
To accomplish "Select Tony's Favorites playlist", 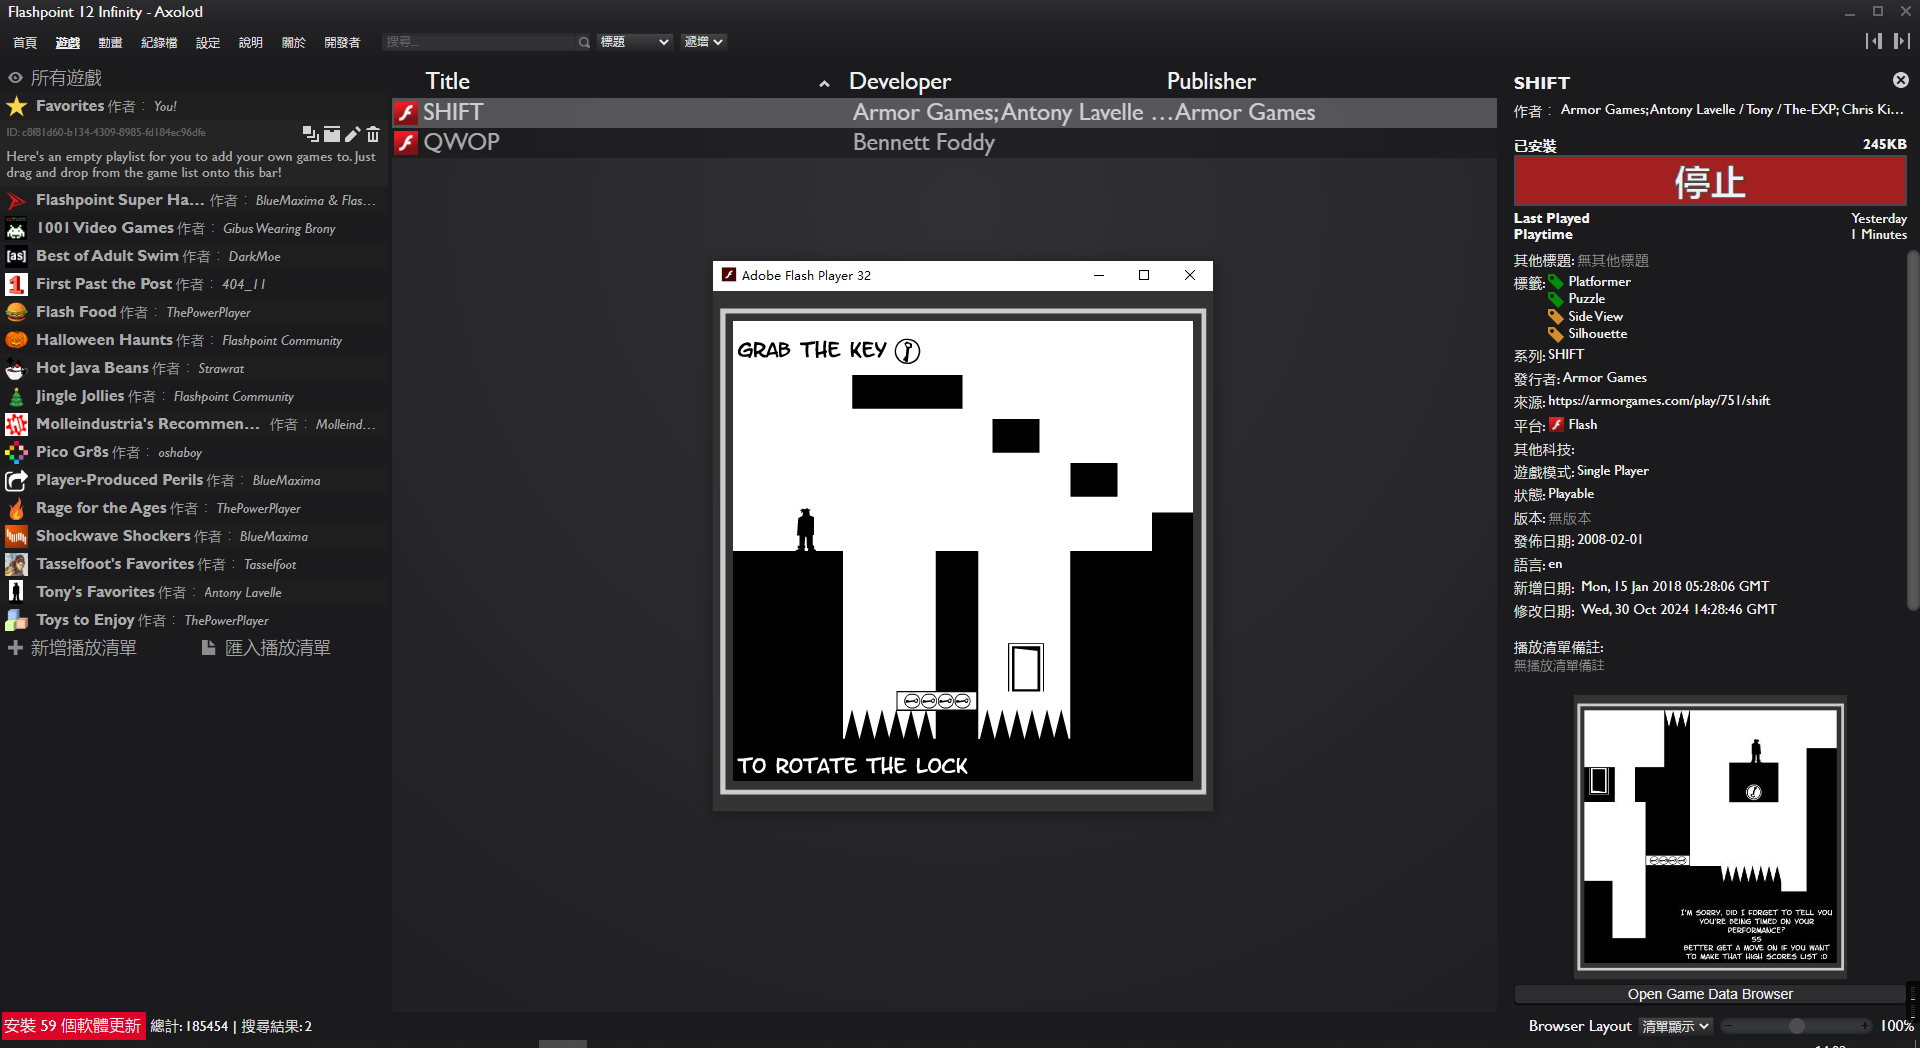I will (195, 592).
